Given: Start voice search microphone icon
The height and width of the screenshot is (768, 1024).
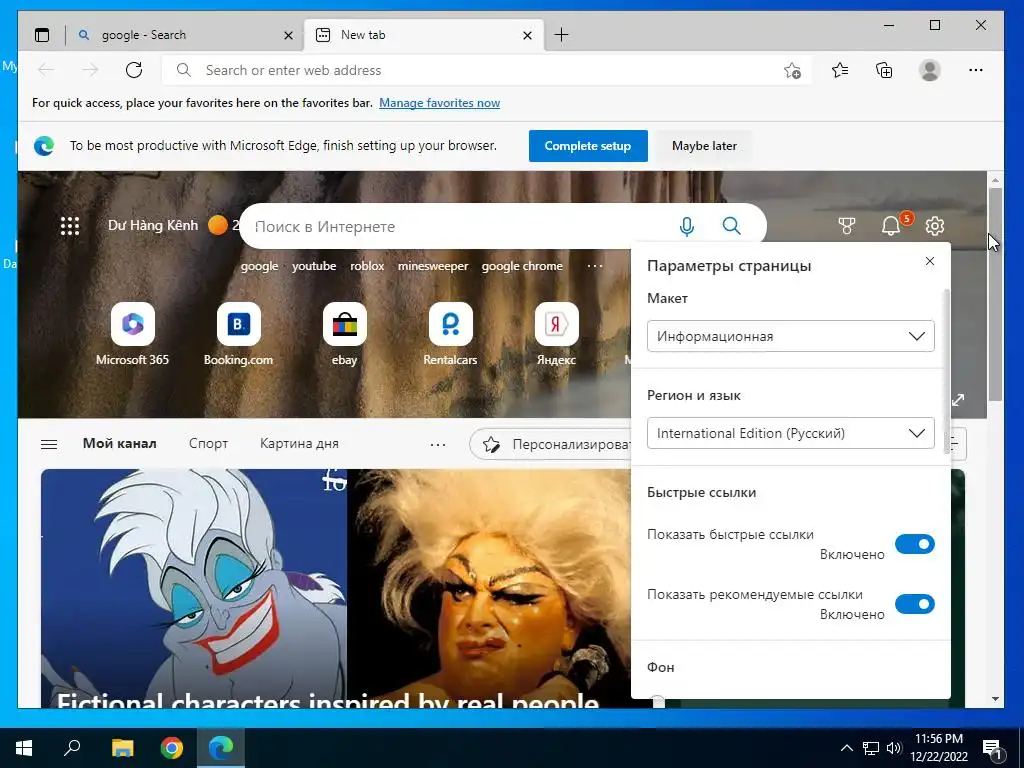Looking at the screenshot, I should [x=686, y=226].
